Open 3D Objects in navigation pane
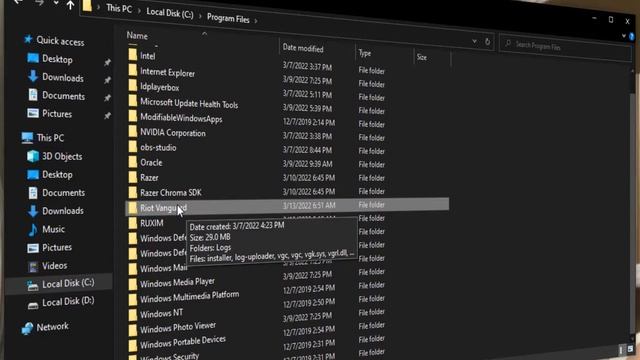The image size is (640, 360). 62,156
